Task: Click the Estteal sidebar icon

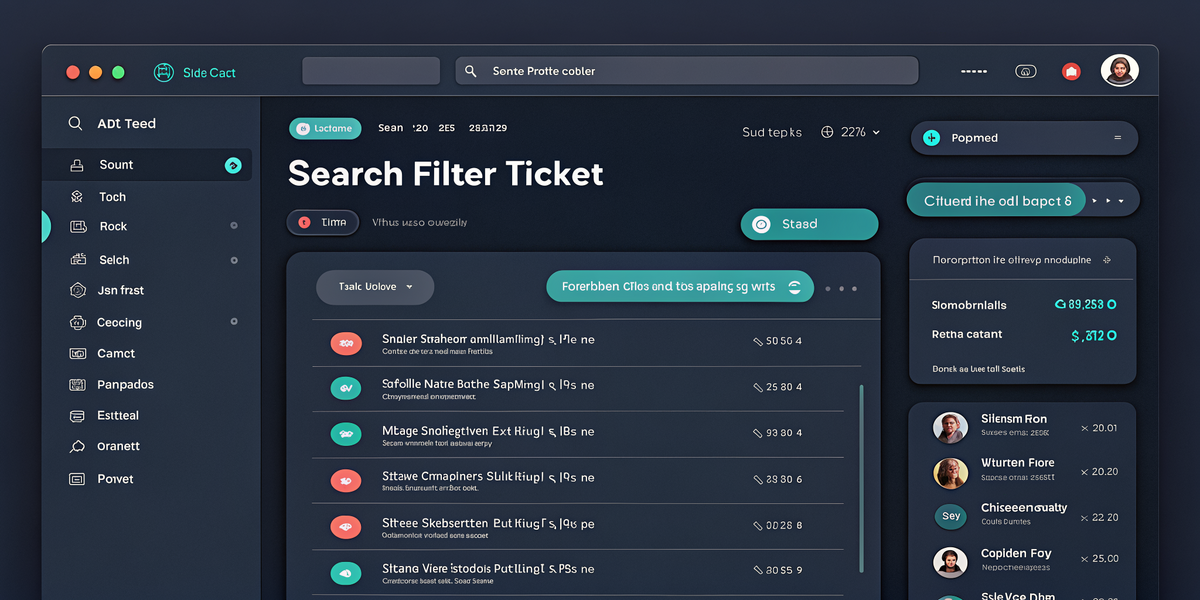Action: coord(77,415)
